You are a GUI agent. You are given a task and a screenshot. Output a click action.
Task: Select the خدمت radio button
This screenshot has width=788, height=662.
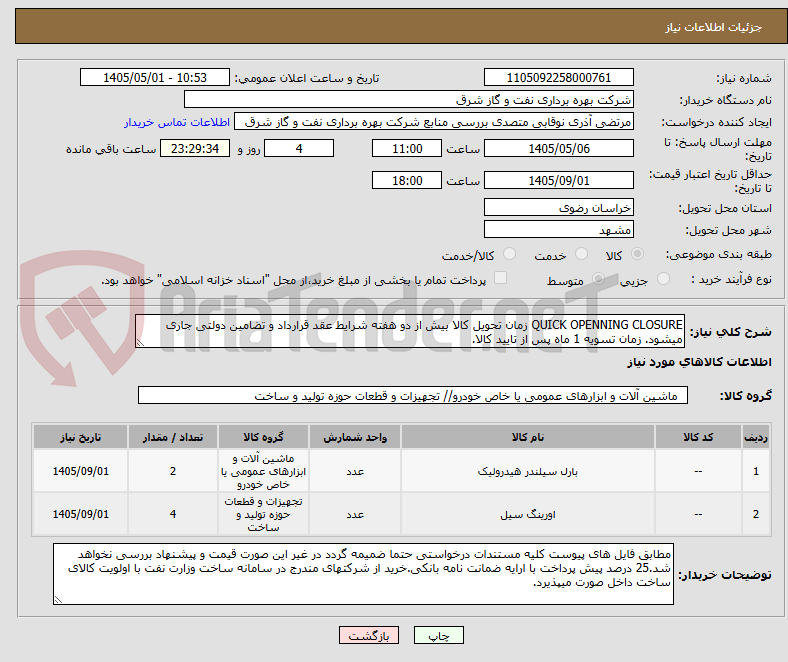(581, 254)
